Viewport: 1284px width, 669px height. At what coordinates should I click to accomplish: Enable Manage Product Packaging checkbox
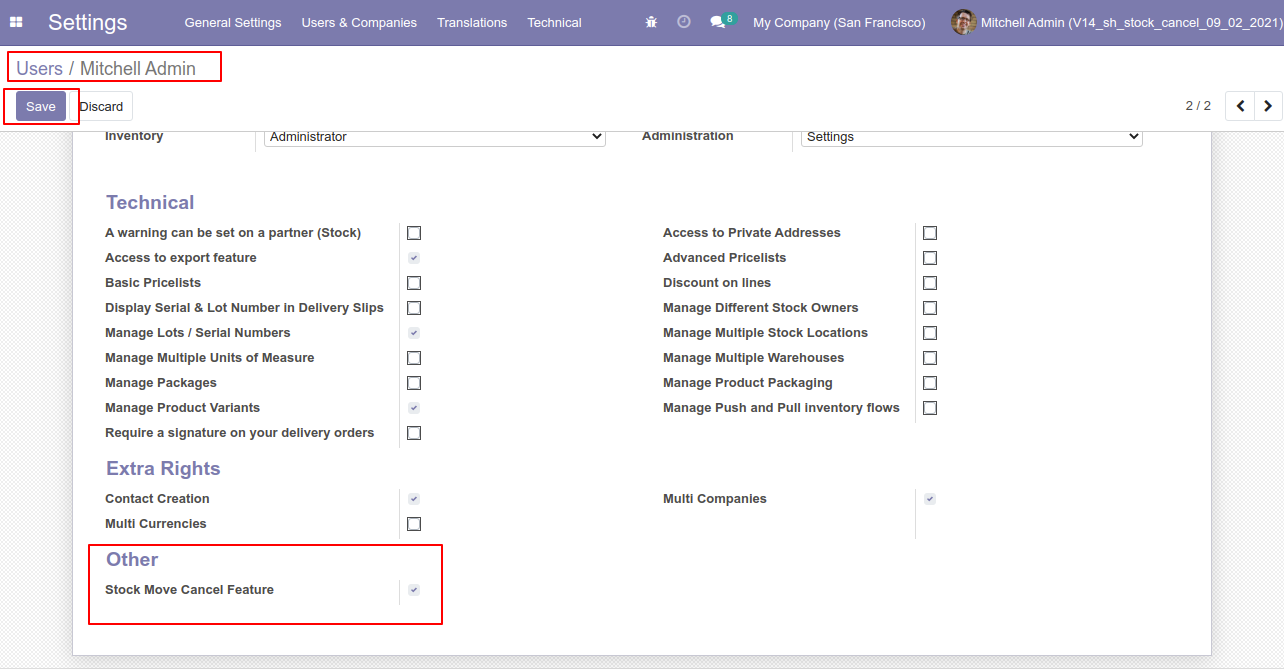pyautogui.click(x=930, y=383)
